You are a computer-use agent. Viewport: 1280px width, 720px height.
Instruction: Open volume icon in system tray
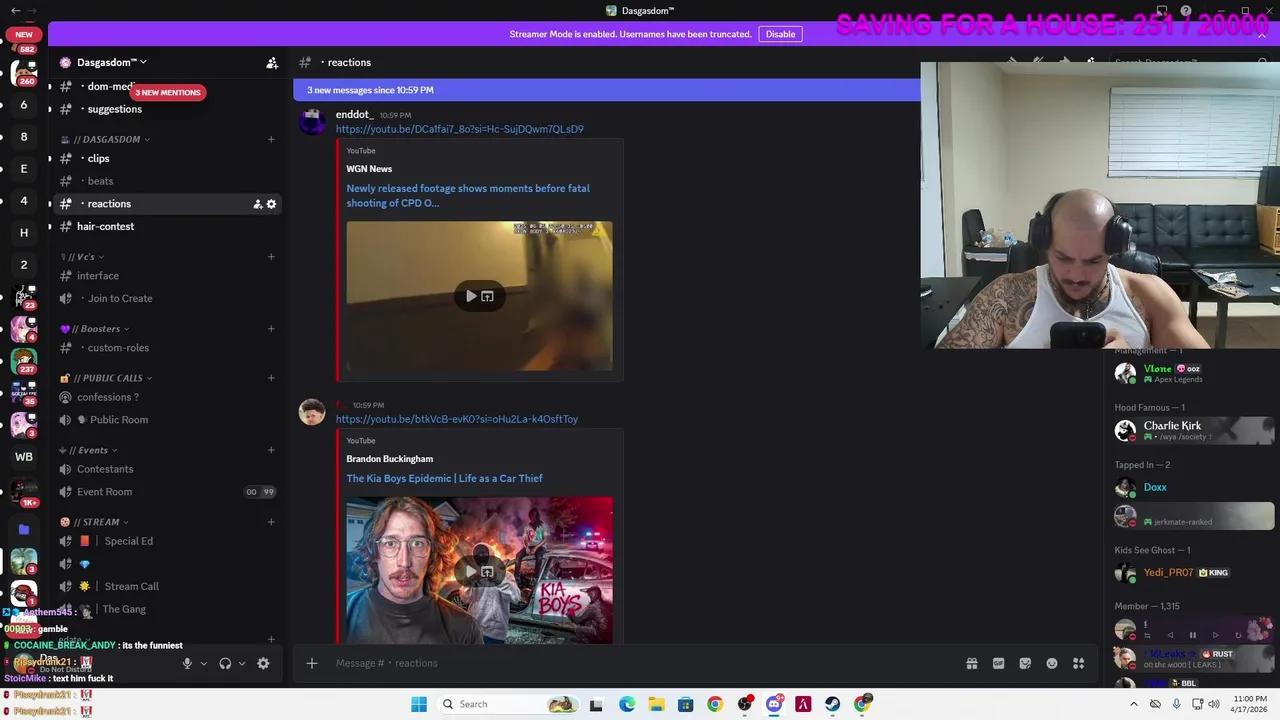(x=1214, y=704)
